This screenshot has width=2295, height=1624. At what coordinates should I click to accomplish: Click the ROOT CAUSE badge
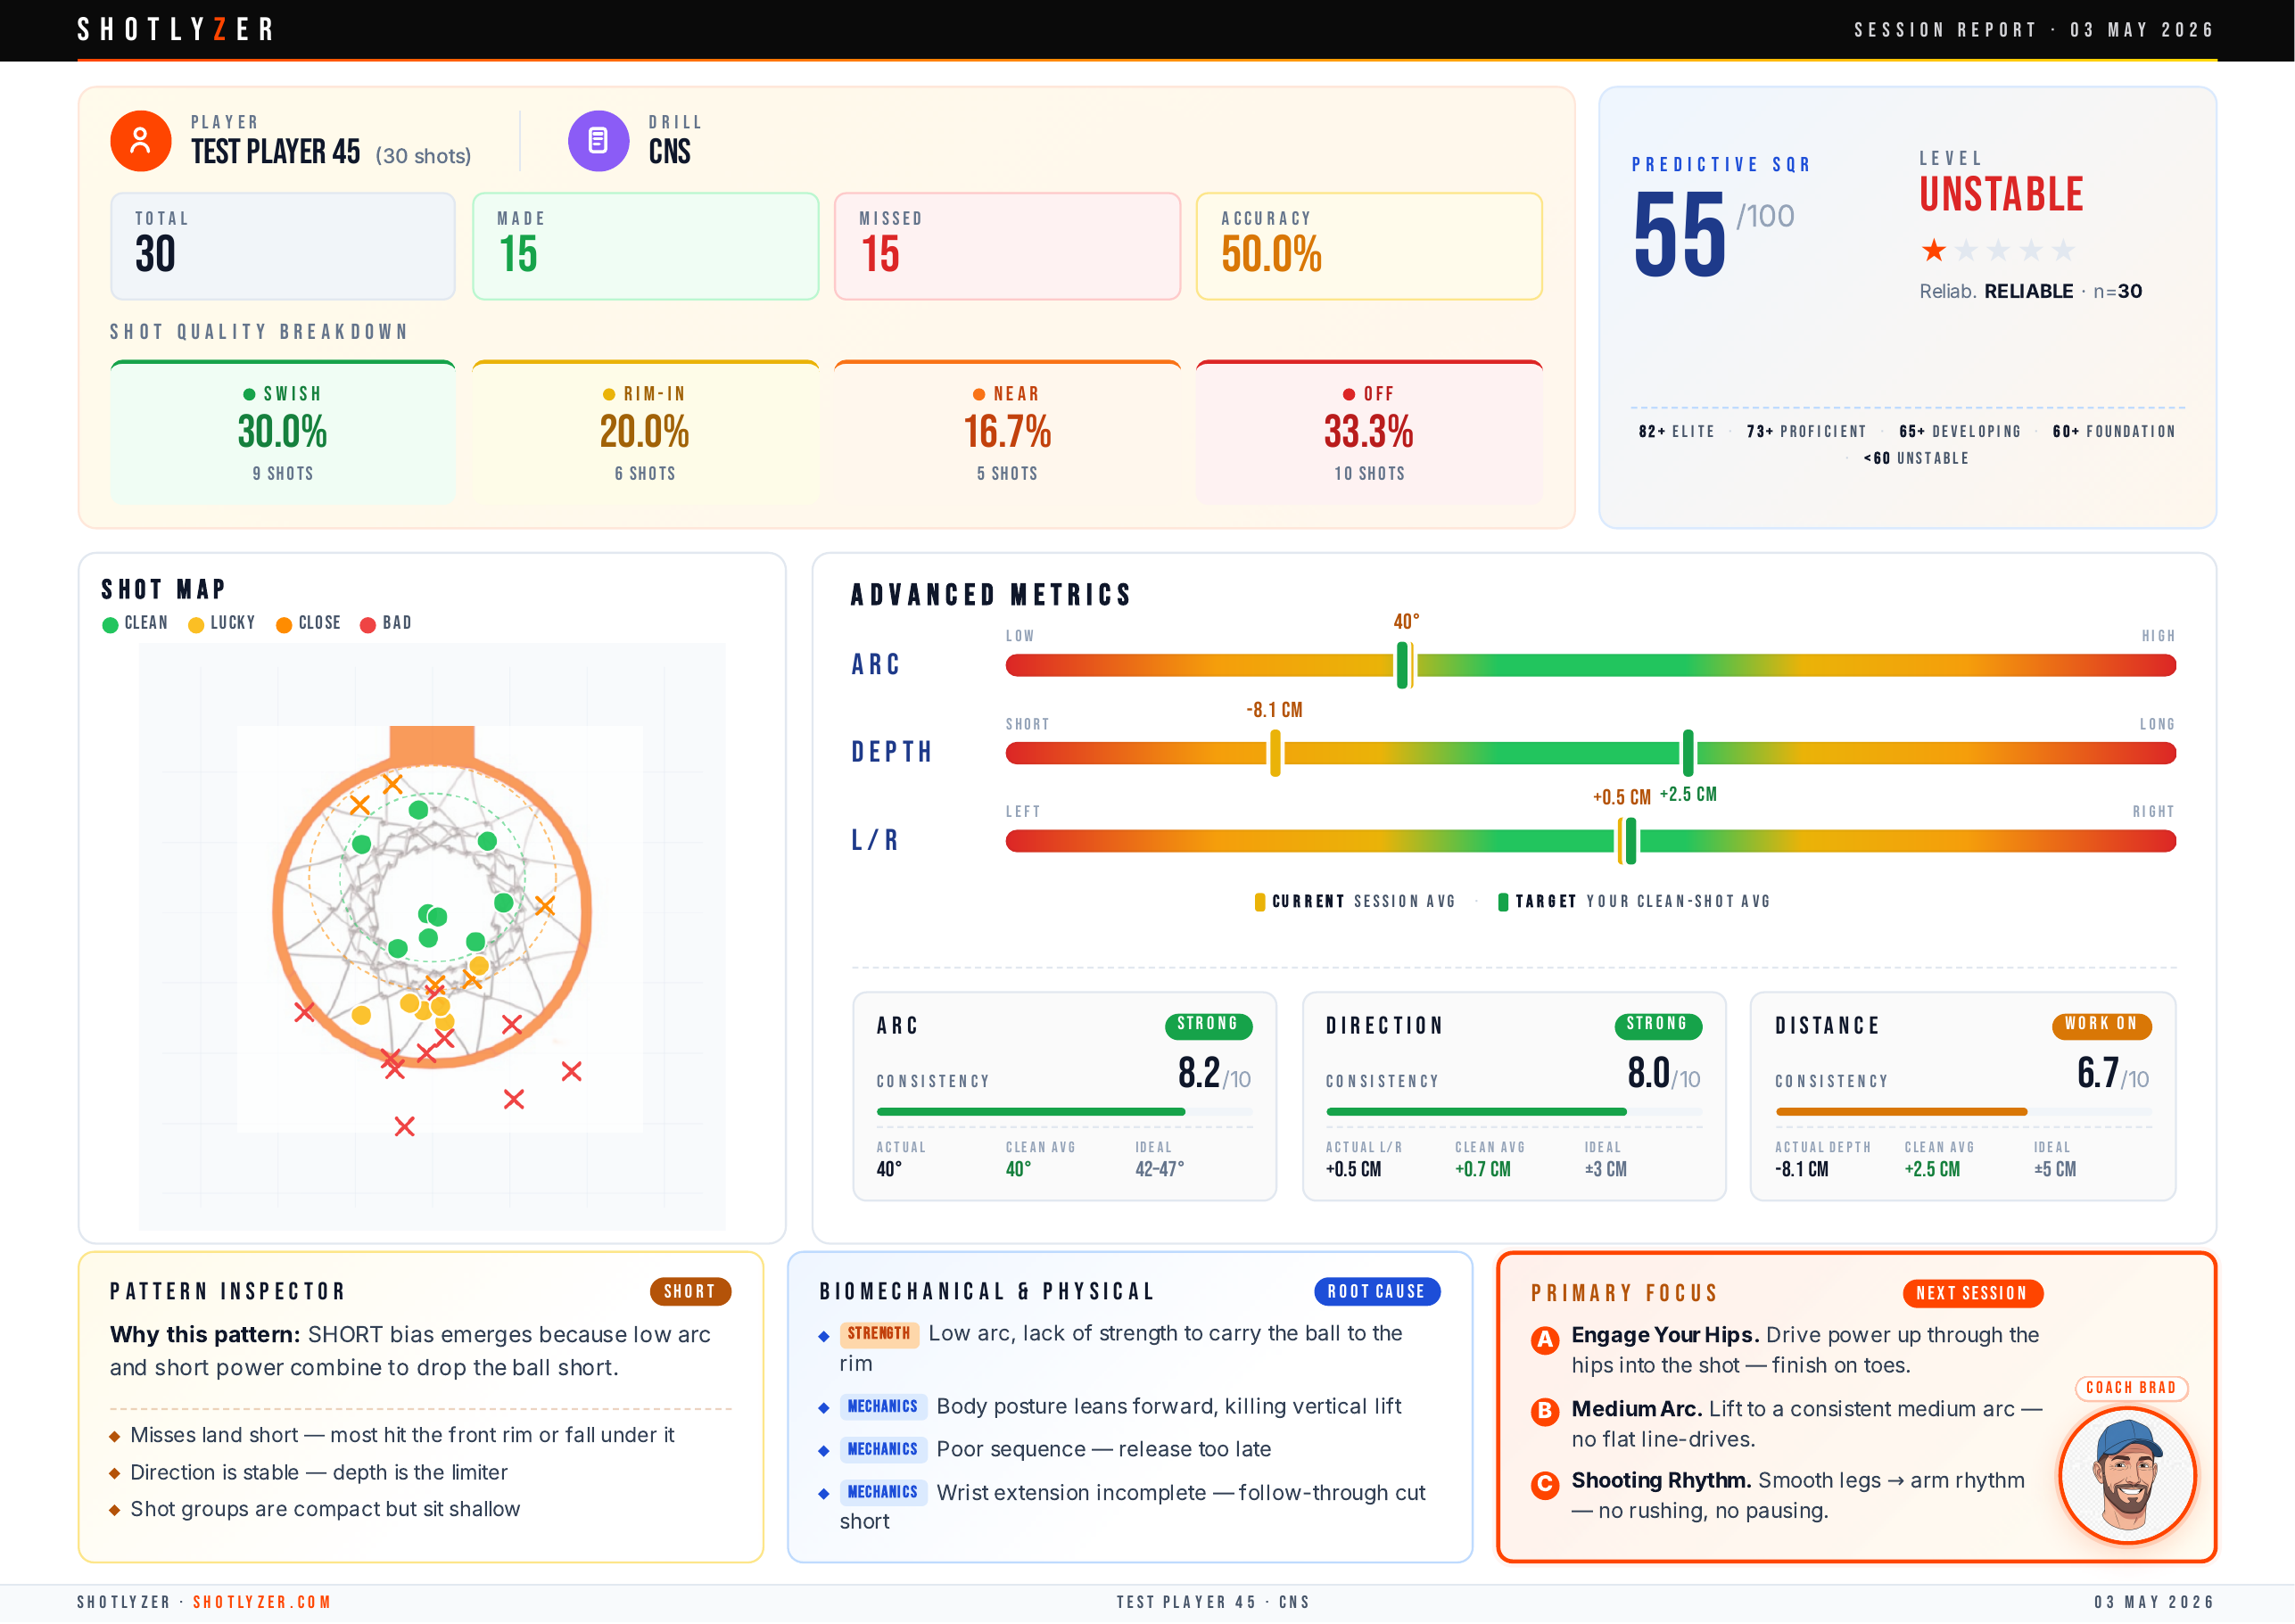point(1376,1291)
